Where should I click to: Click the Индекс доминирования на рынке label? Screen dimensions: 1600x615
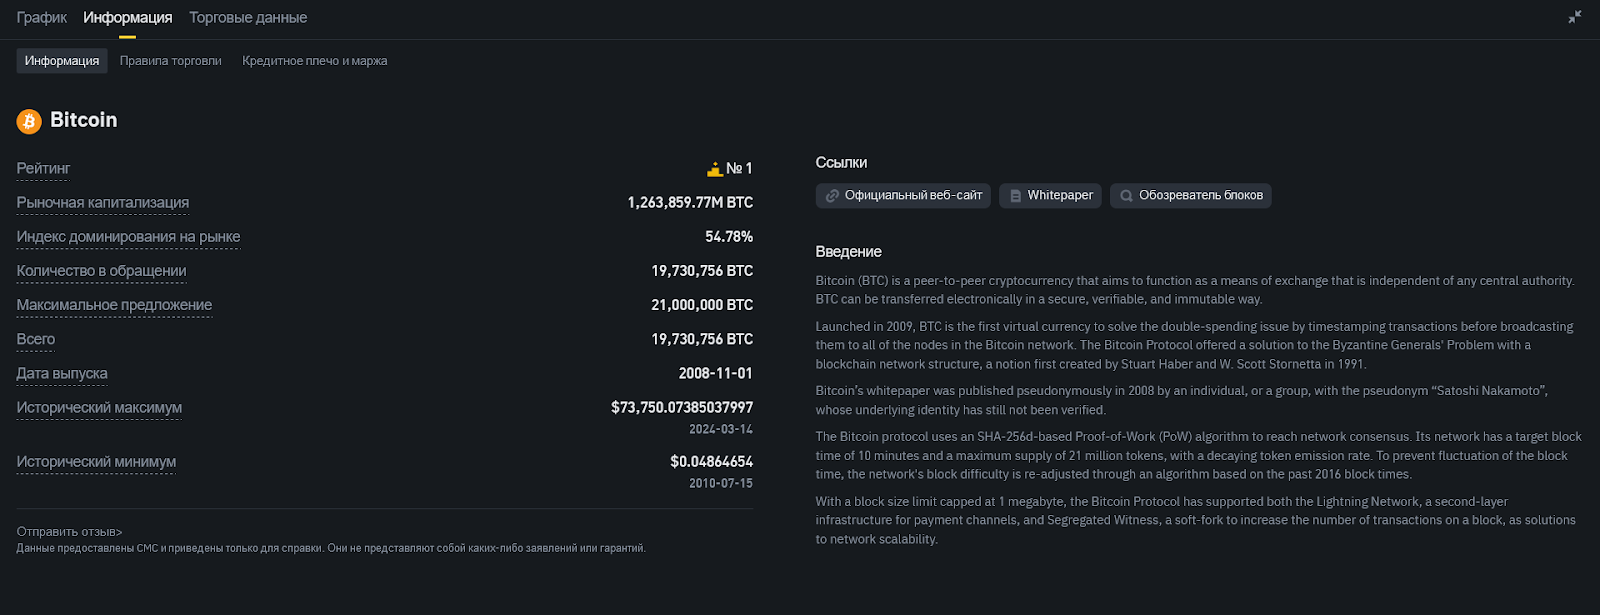point(128,237)
